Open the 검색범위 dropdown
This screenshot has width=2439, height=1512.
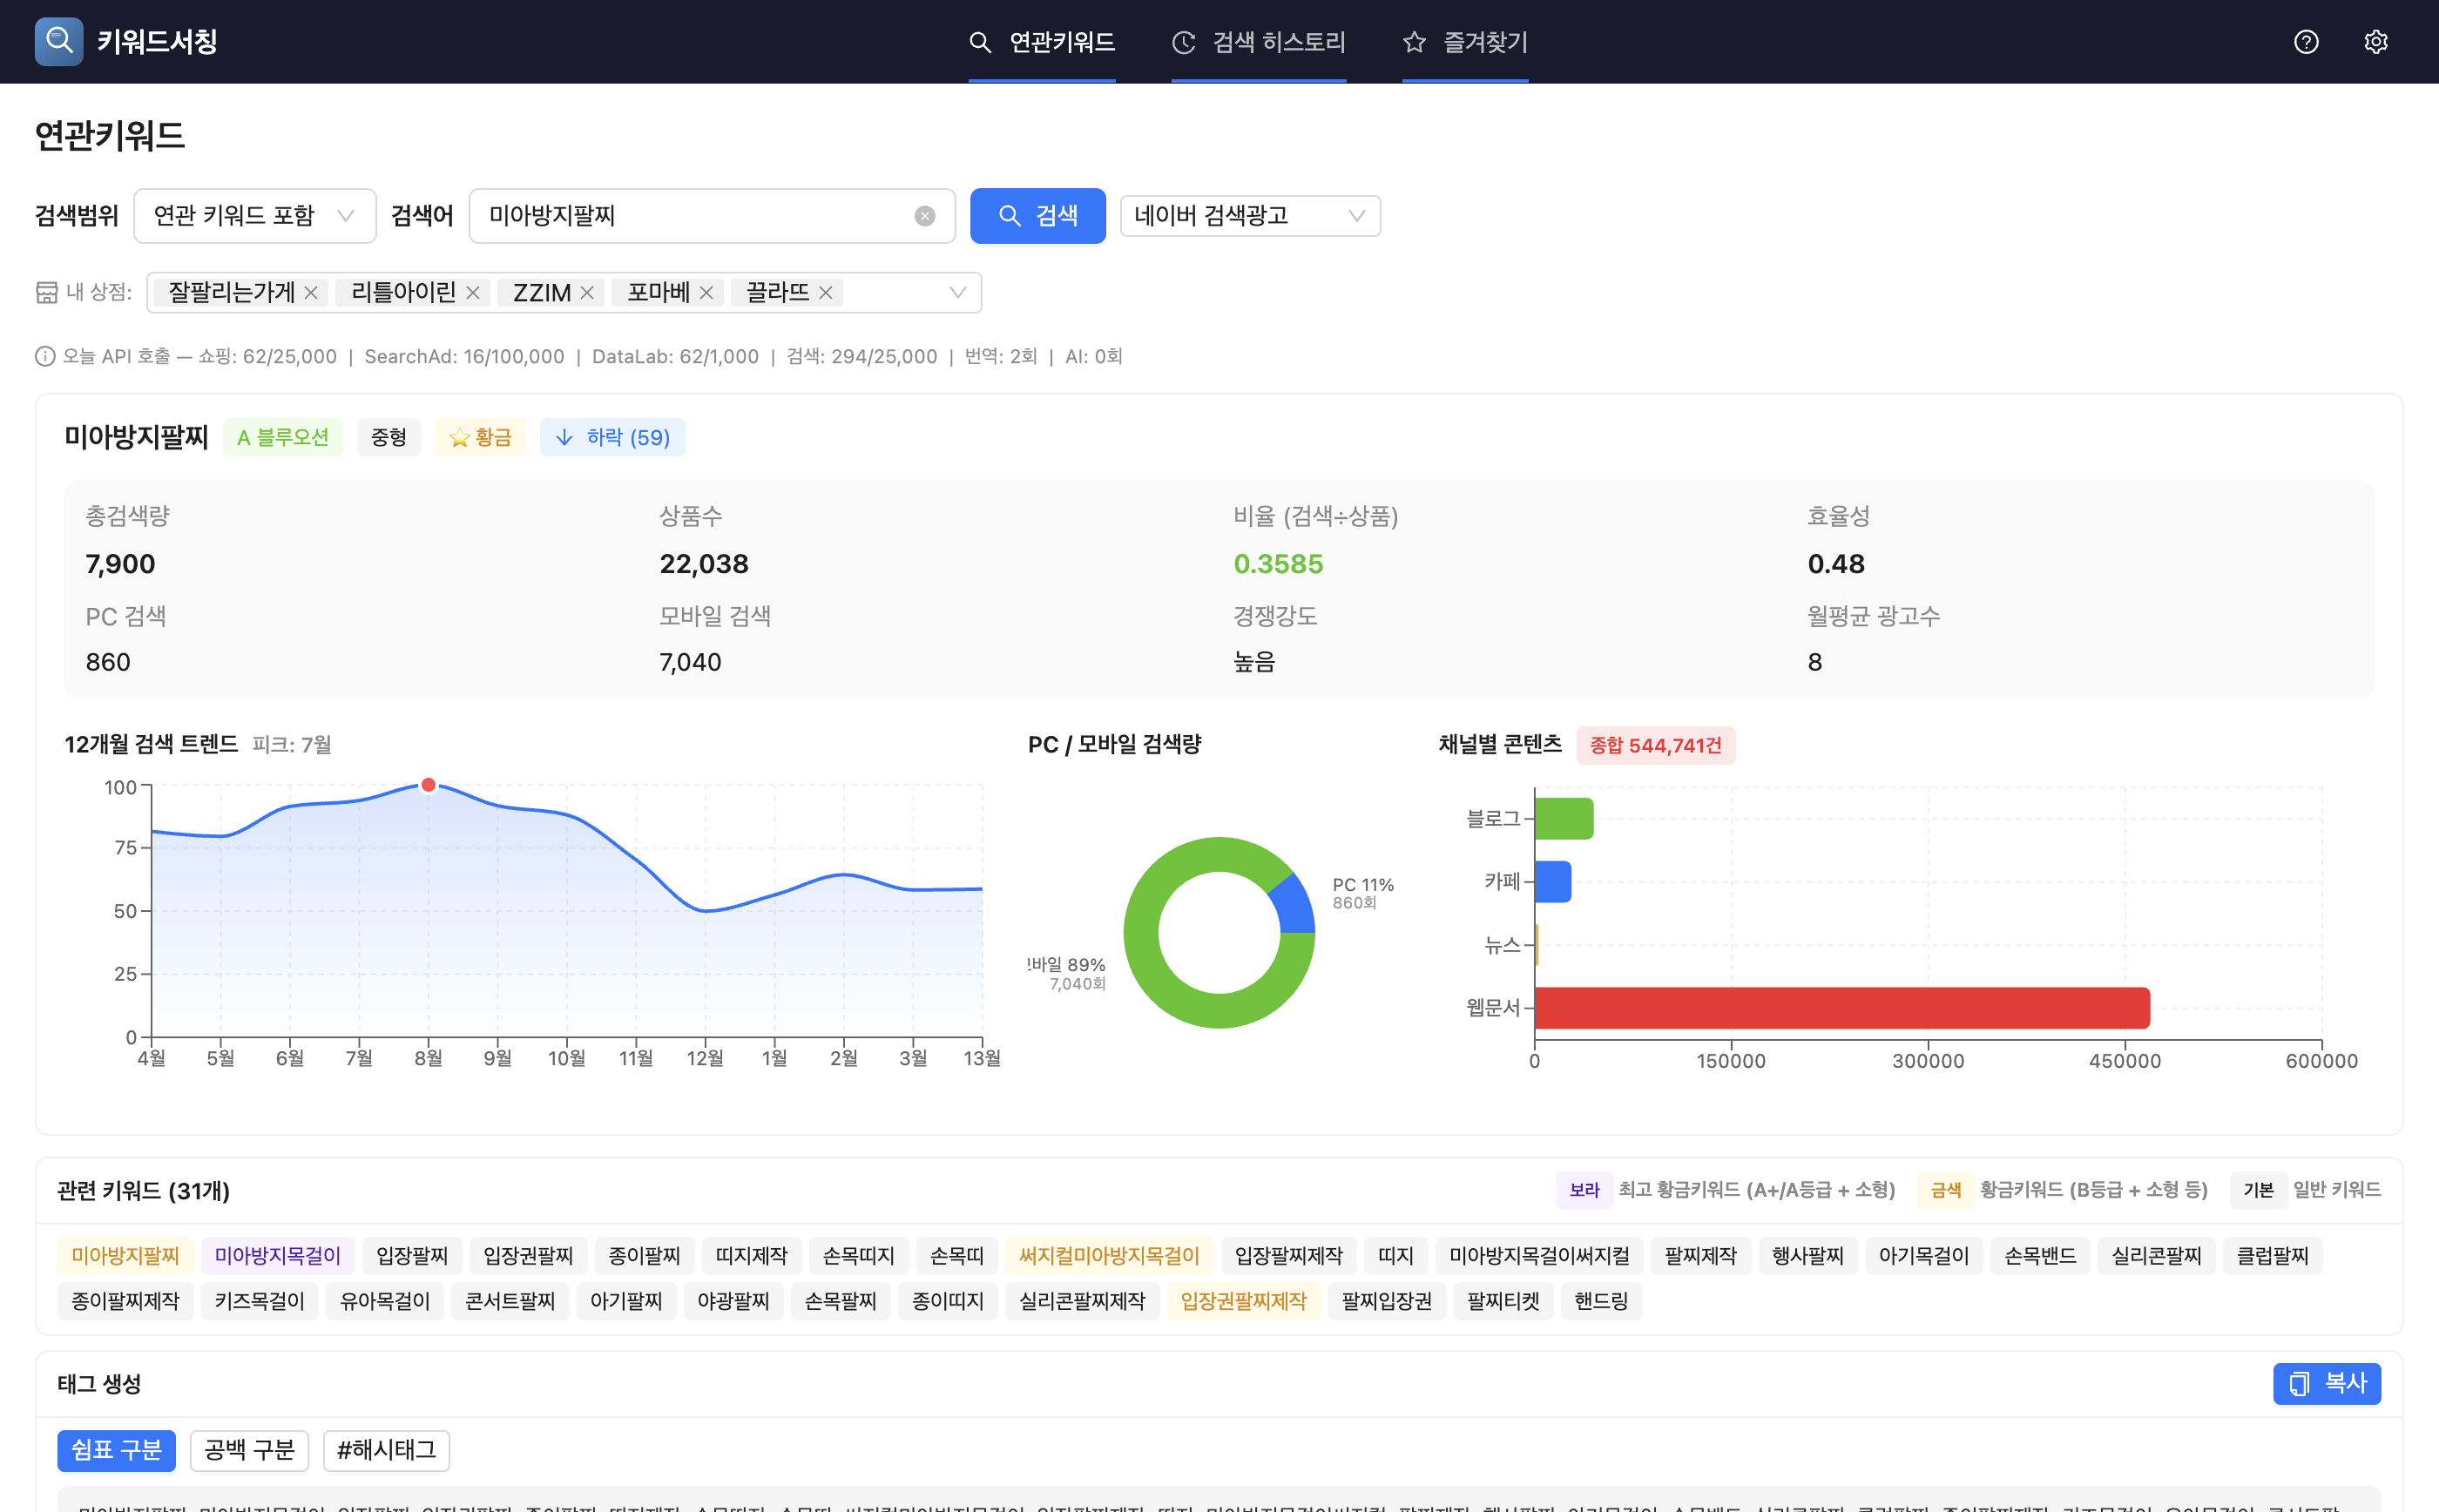[255, 215]
